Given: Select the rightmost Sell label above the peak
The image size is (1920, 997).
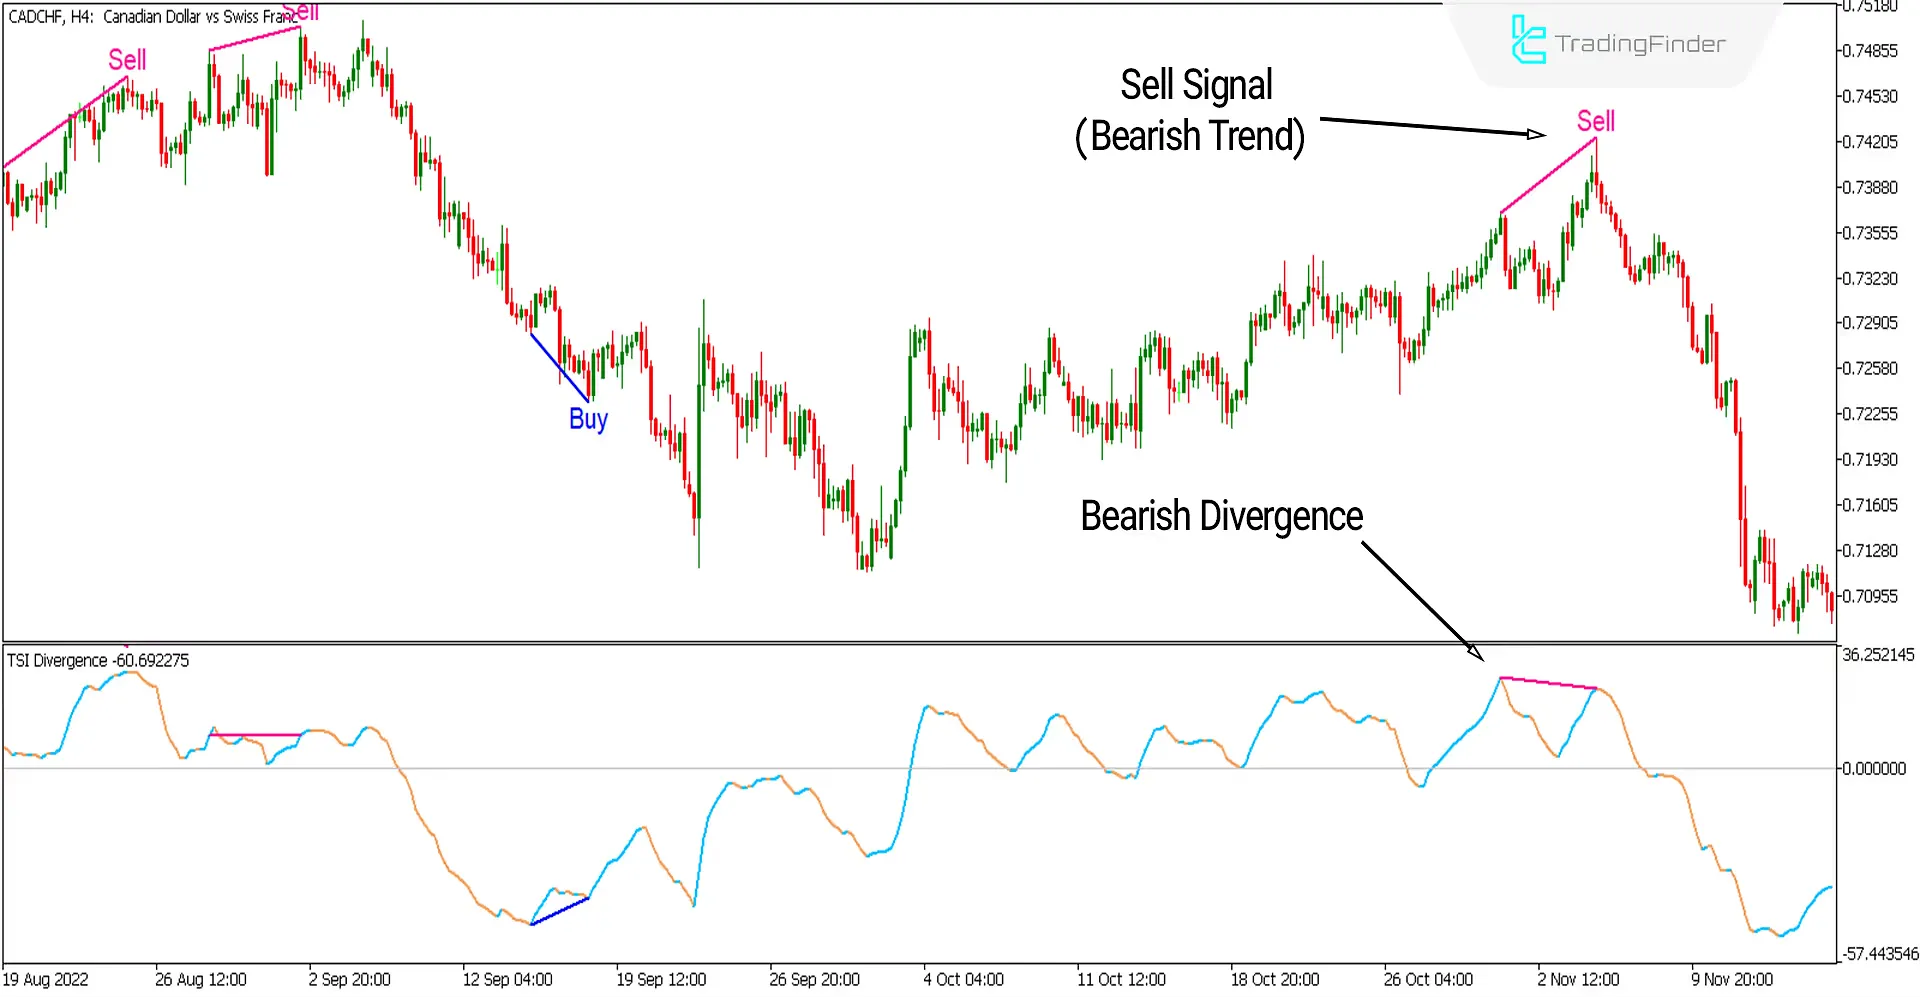Looking at the screenshot, I should (1595, 122).
